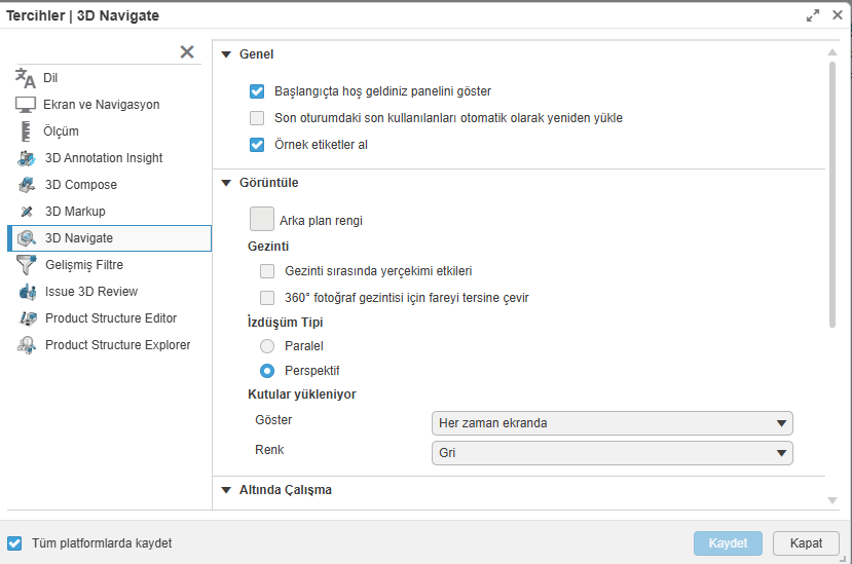Click the settings panel vertical scrollbar thumb
Image resolution: width=852 pixels, height=564 pixels.
832,195
